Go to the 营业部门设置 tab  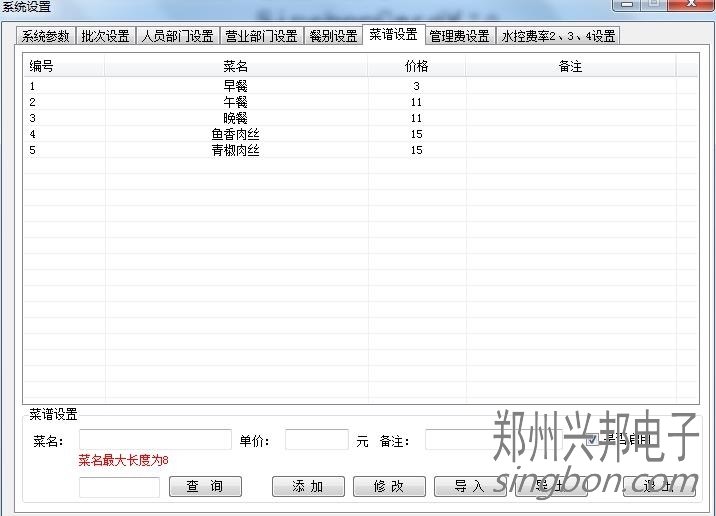click(x=261, y=36)
